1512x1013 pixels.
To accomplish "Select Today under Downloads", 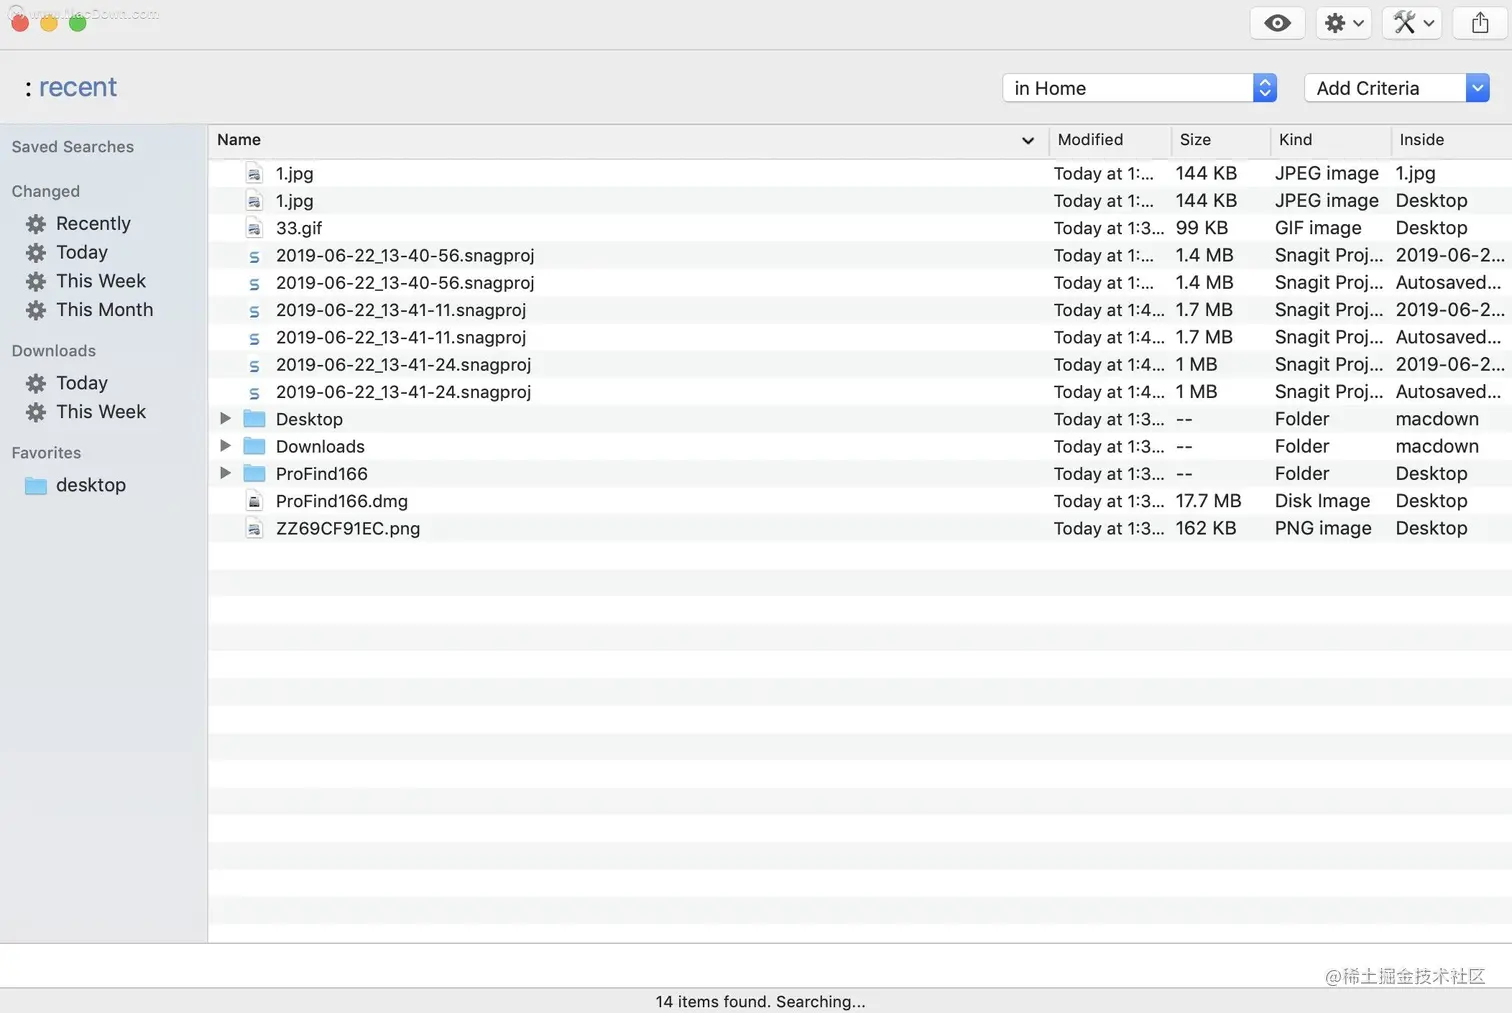I will 82,383.
